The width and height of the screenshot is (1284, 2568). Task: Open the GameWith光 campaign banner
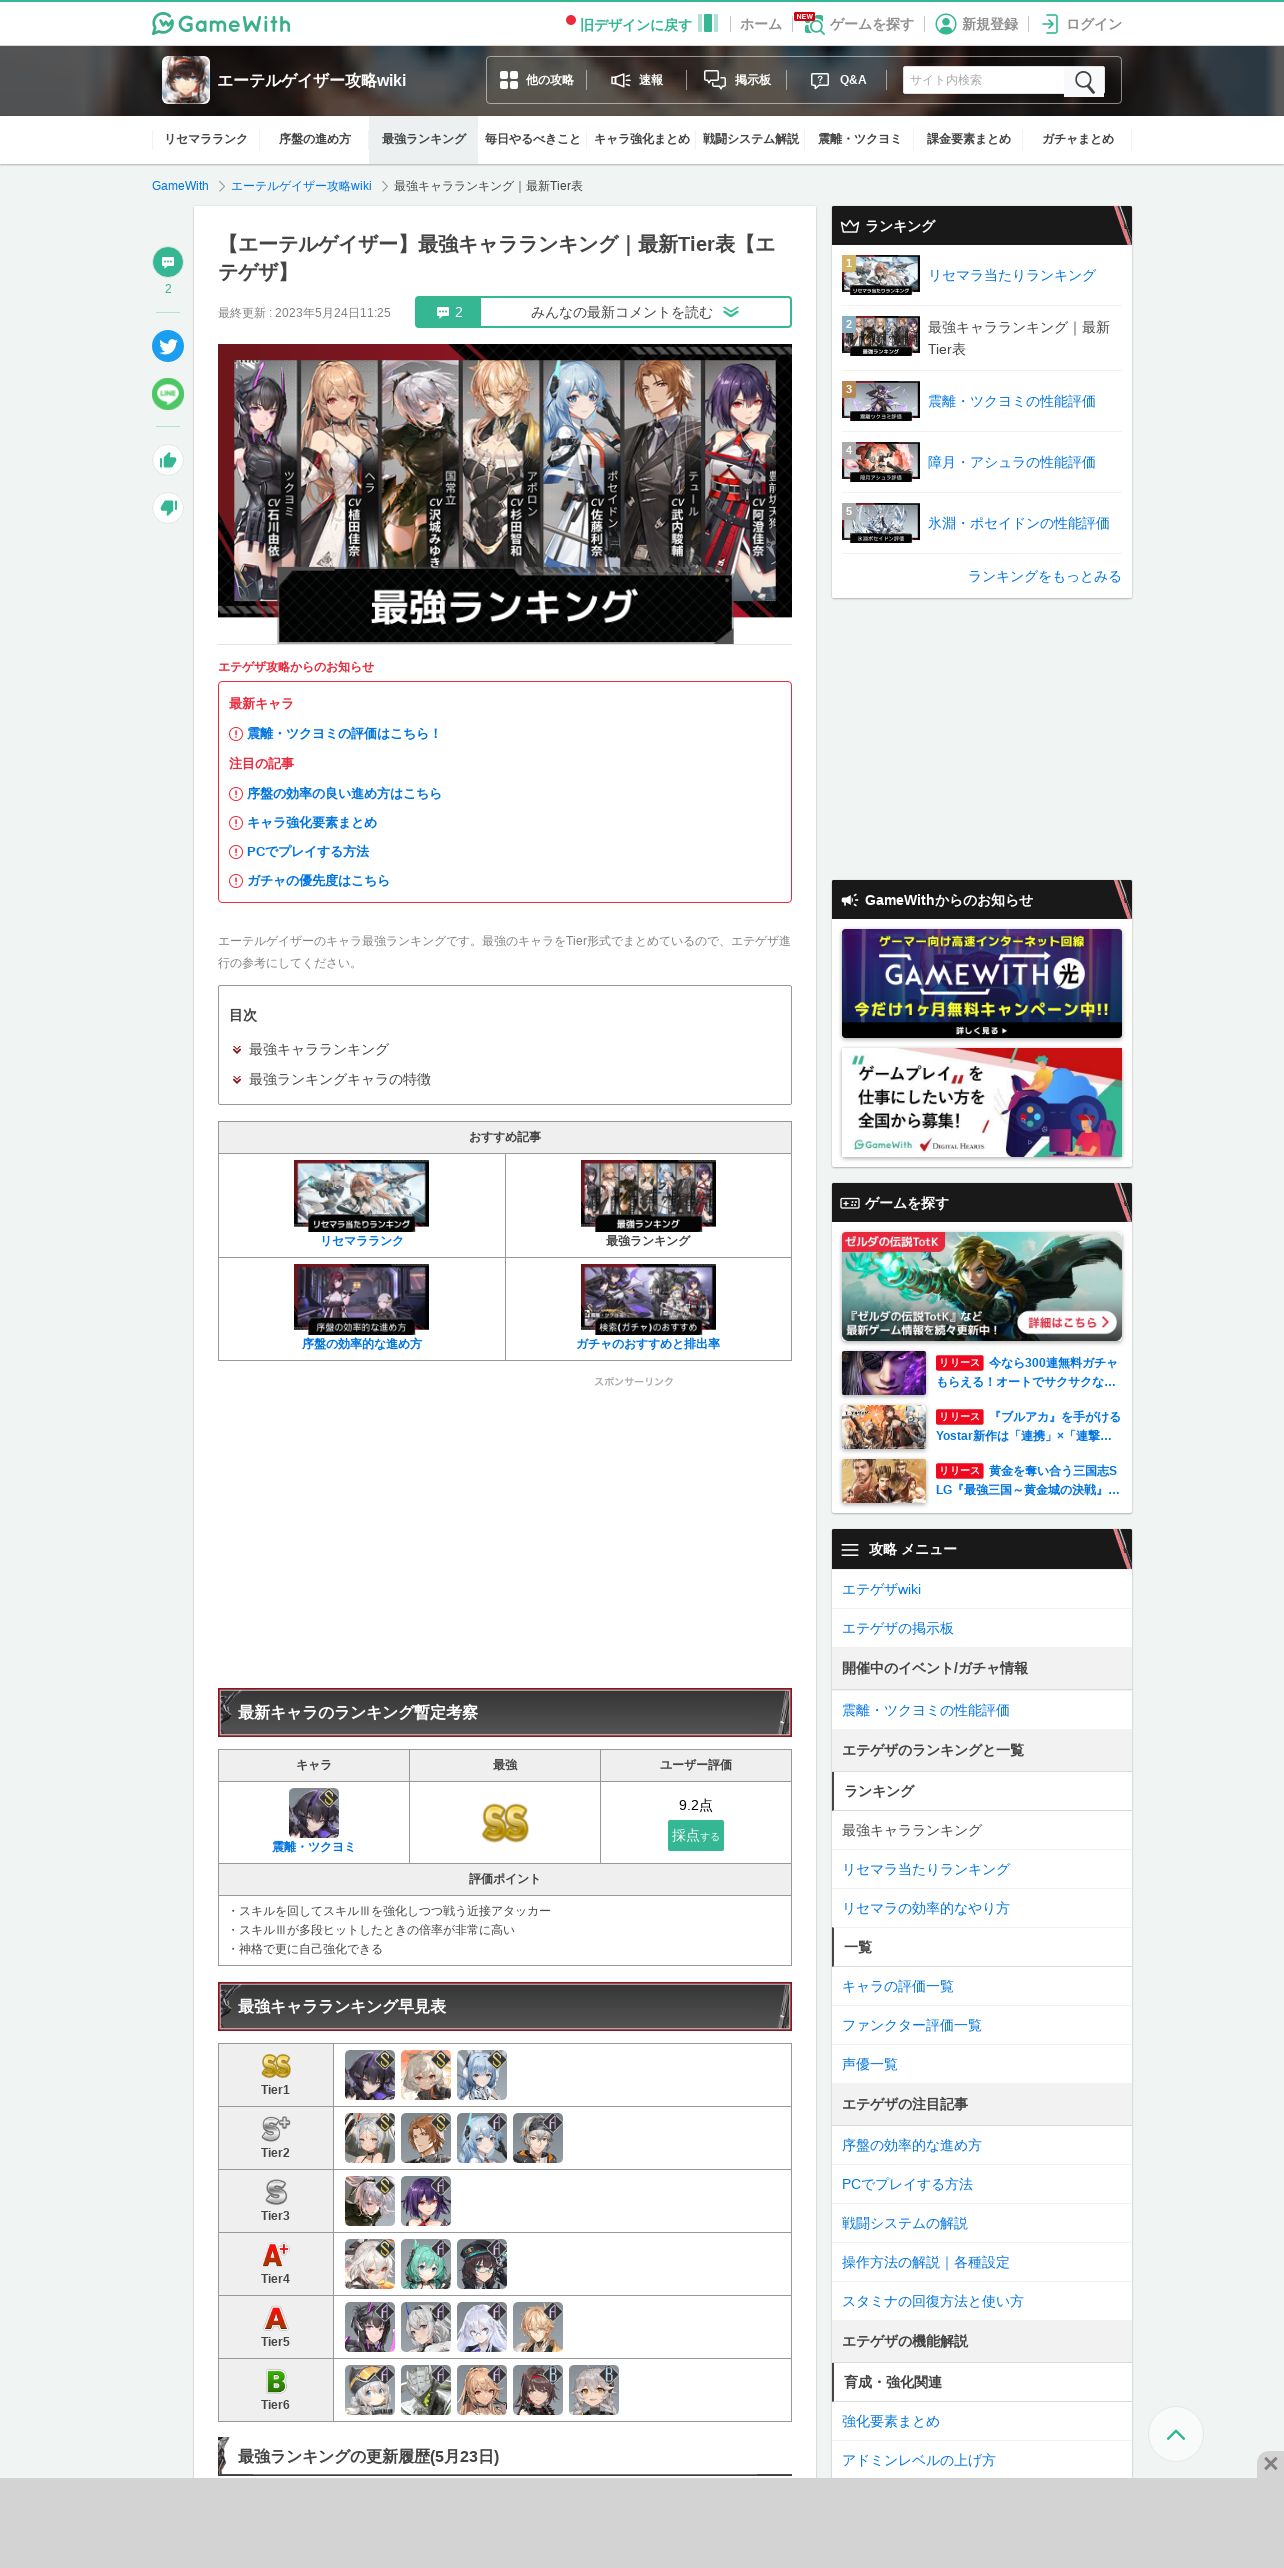click(x=982, y=983)
